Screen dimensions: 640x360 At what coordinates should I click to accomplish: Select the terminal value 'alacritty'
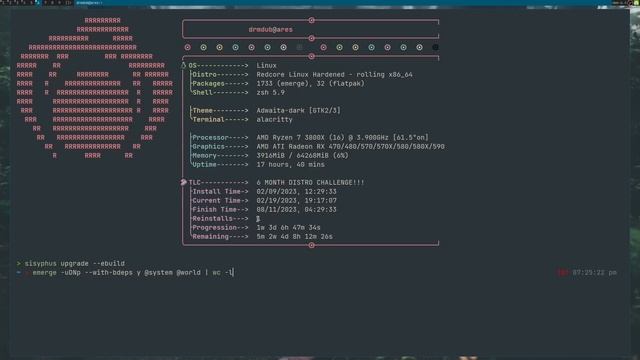274,119
